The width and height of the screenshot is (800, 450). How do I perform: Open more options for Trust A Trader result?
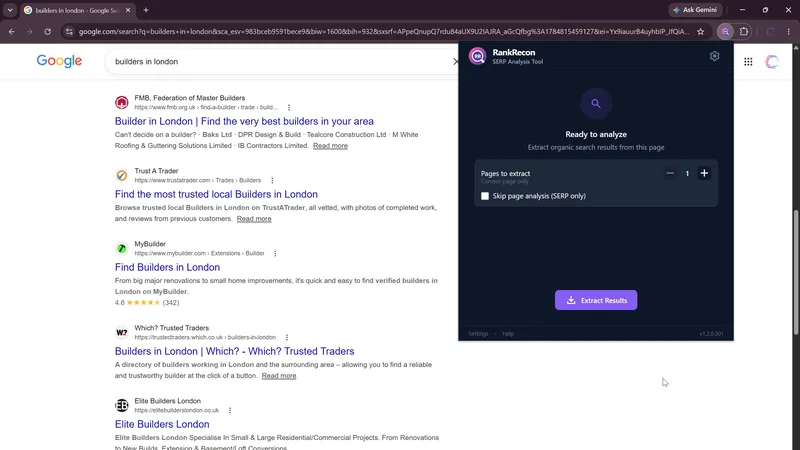tap(272, 181)
